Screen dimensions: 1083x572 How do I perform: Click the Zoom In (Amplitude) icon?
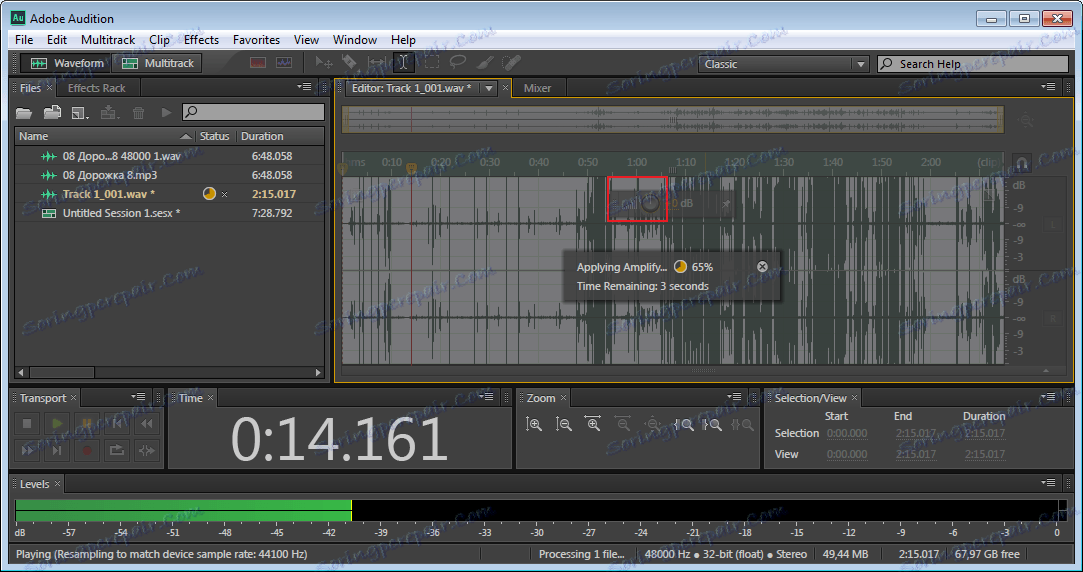534,425
